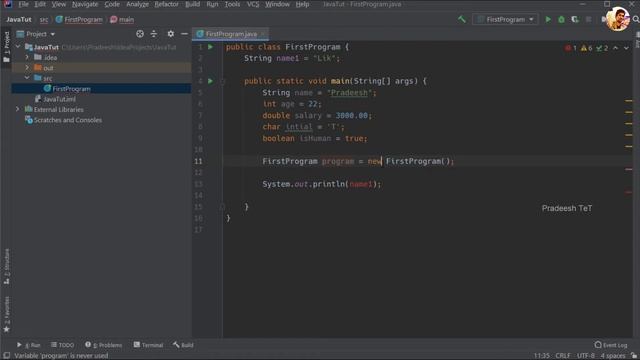Expand External Libraries node
Viewport: 640px width, 360px height.
coord(17,109)
